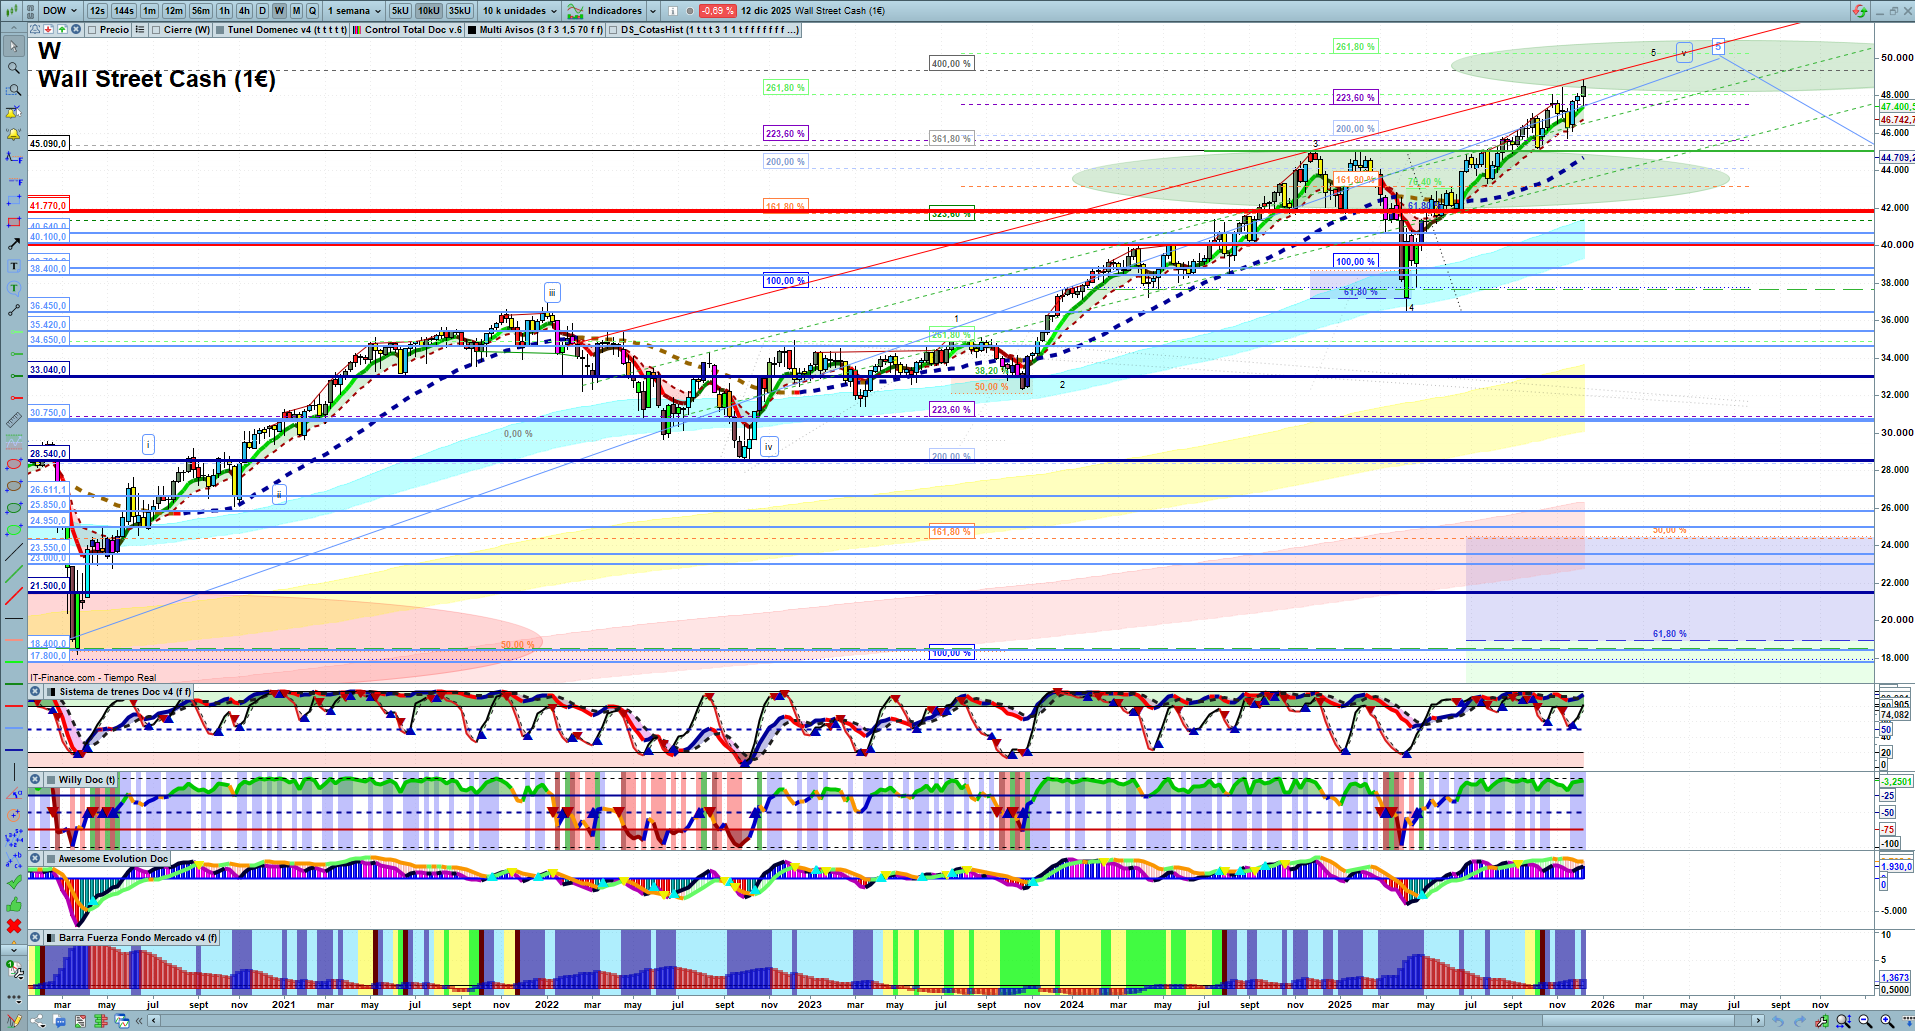Click the Tunel Domenec v4 color swatch
The image size is (1915, 1031).
[220, 30]
